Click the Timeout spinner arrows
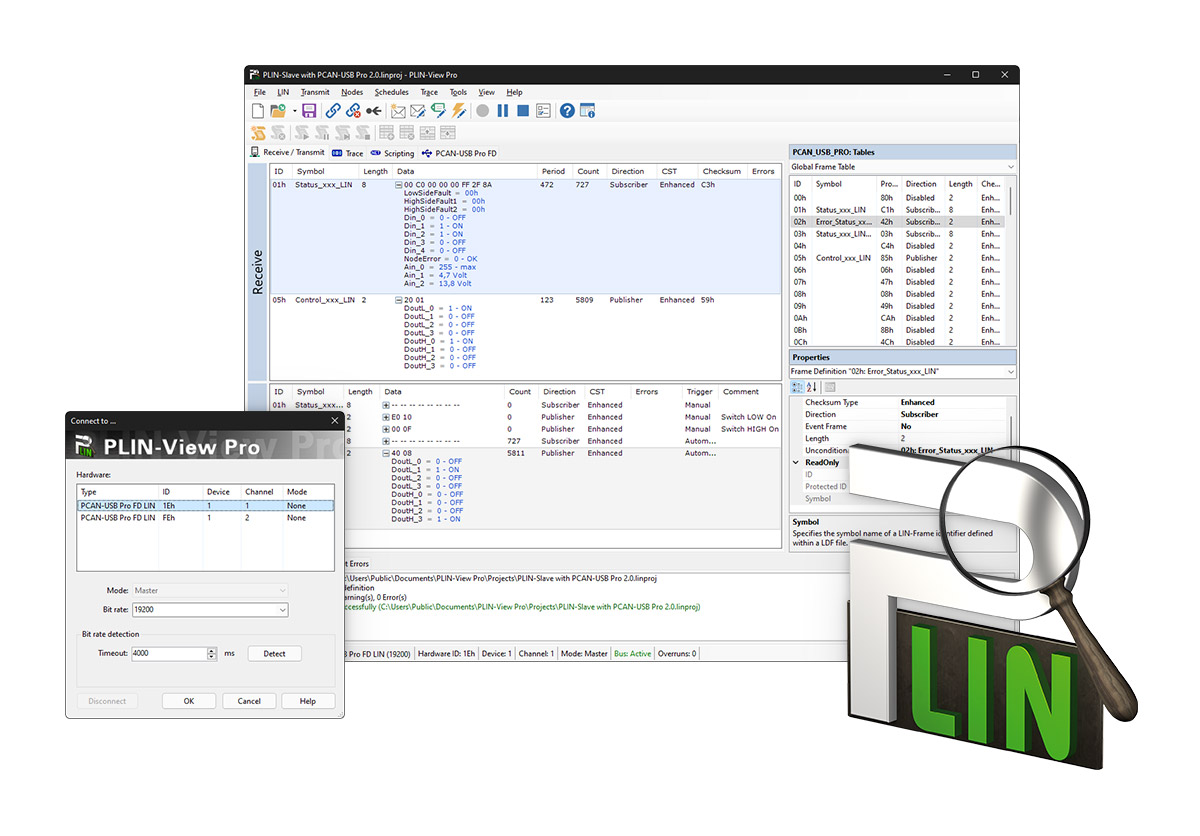 pos(212,654)
